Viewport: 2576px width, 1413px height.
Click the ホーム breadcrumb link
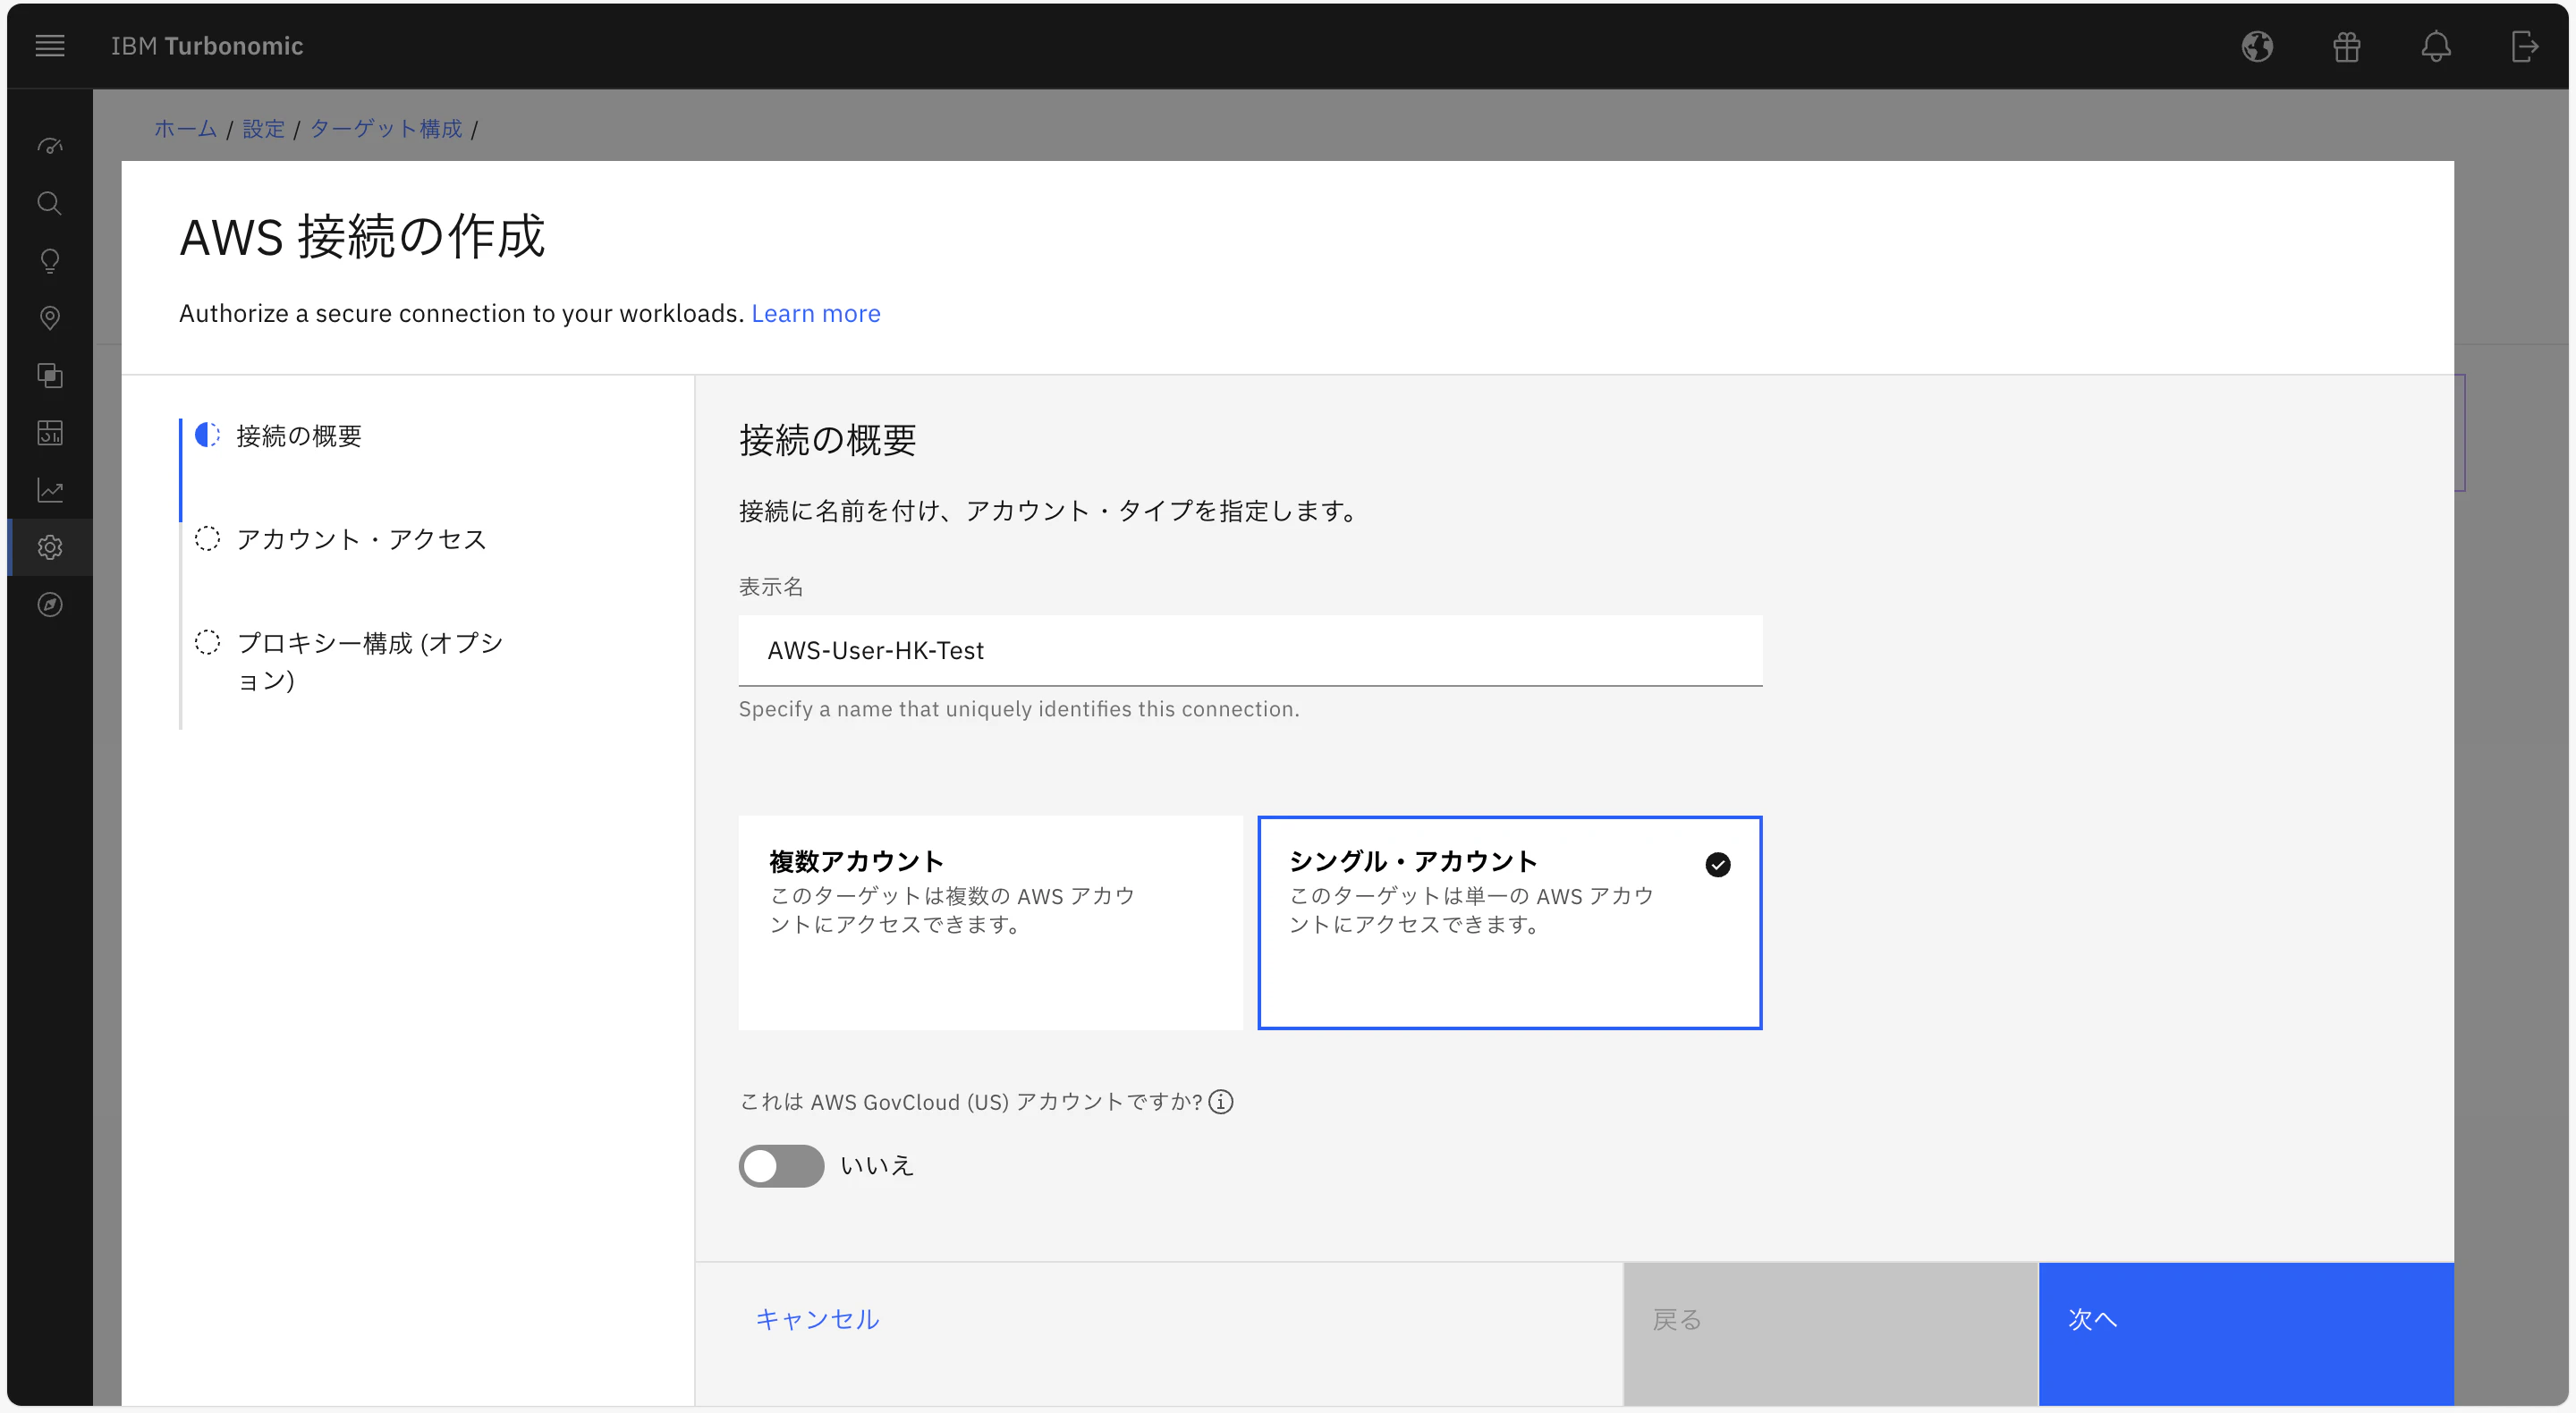(x=185, y=128)
